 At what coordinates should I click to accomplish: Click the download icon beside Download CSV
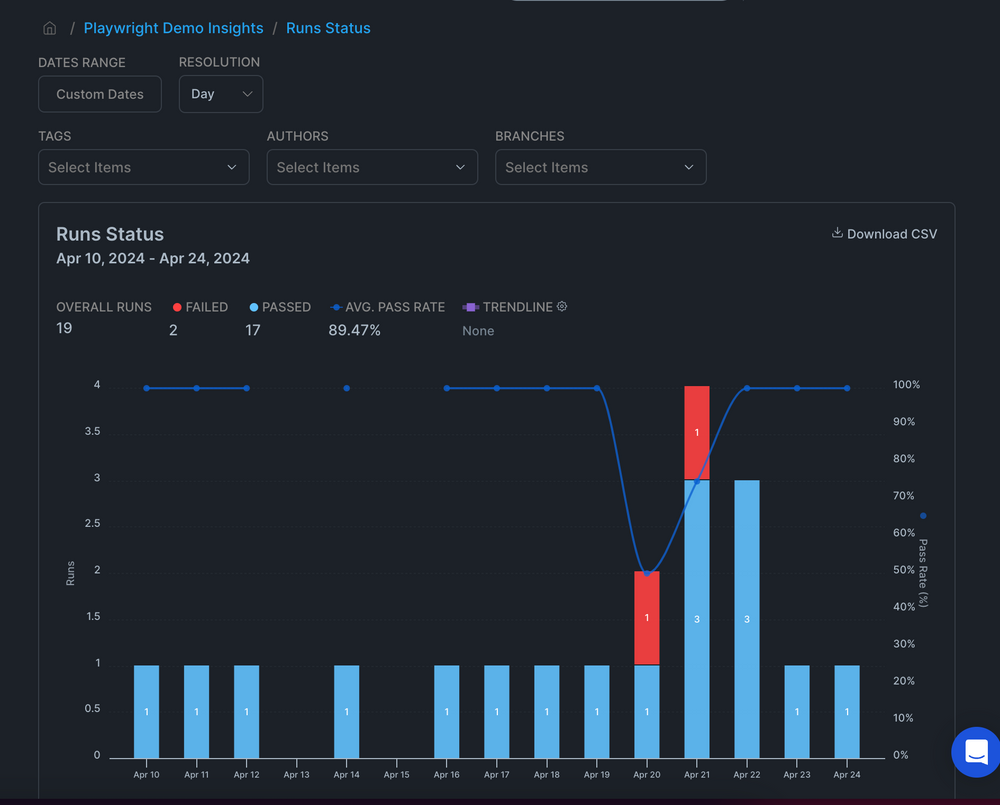pos(837,233)
